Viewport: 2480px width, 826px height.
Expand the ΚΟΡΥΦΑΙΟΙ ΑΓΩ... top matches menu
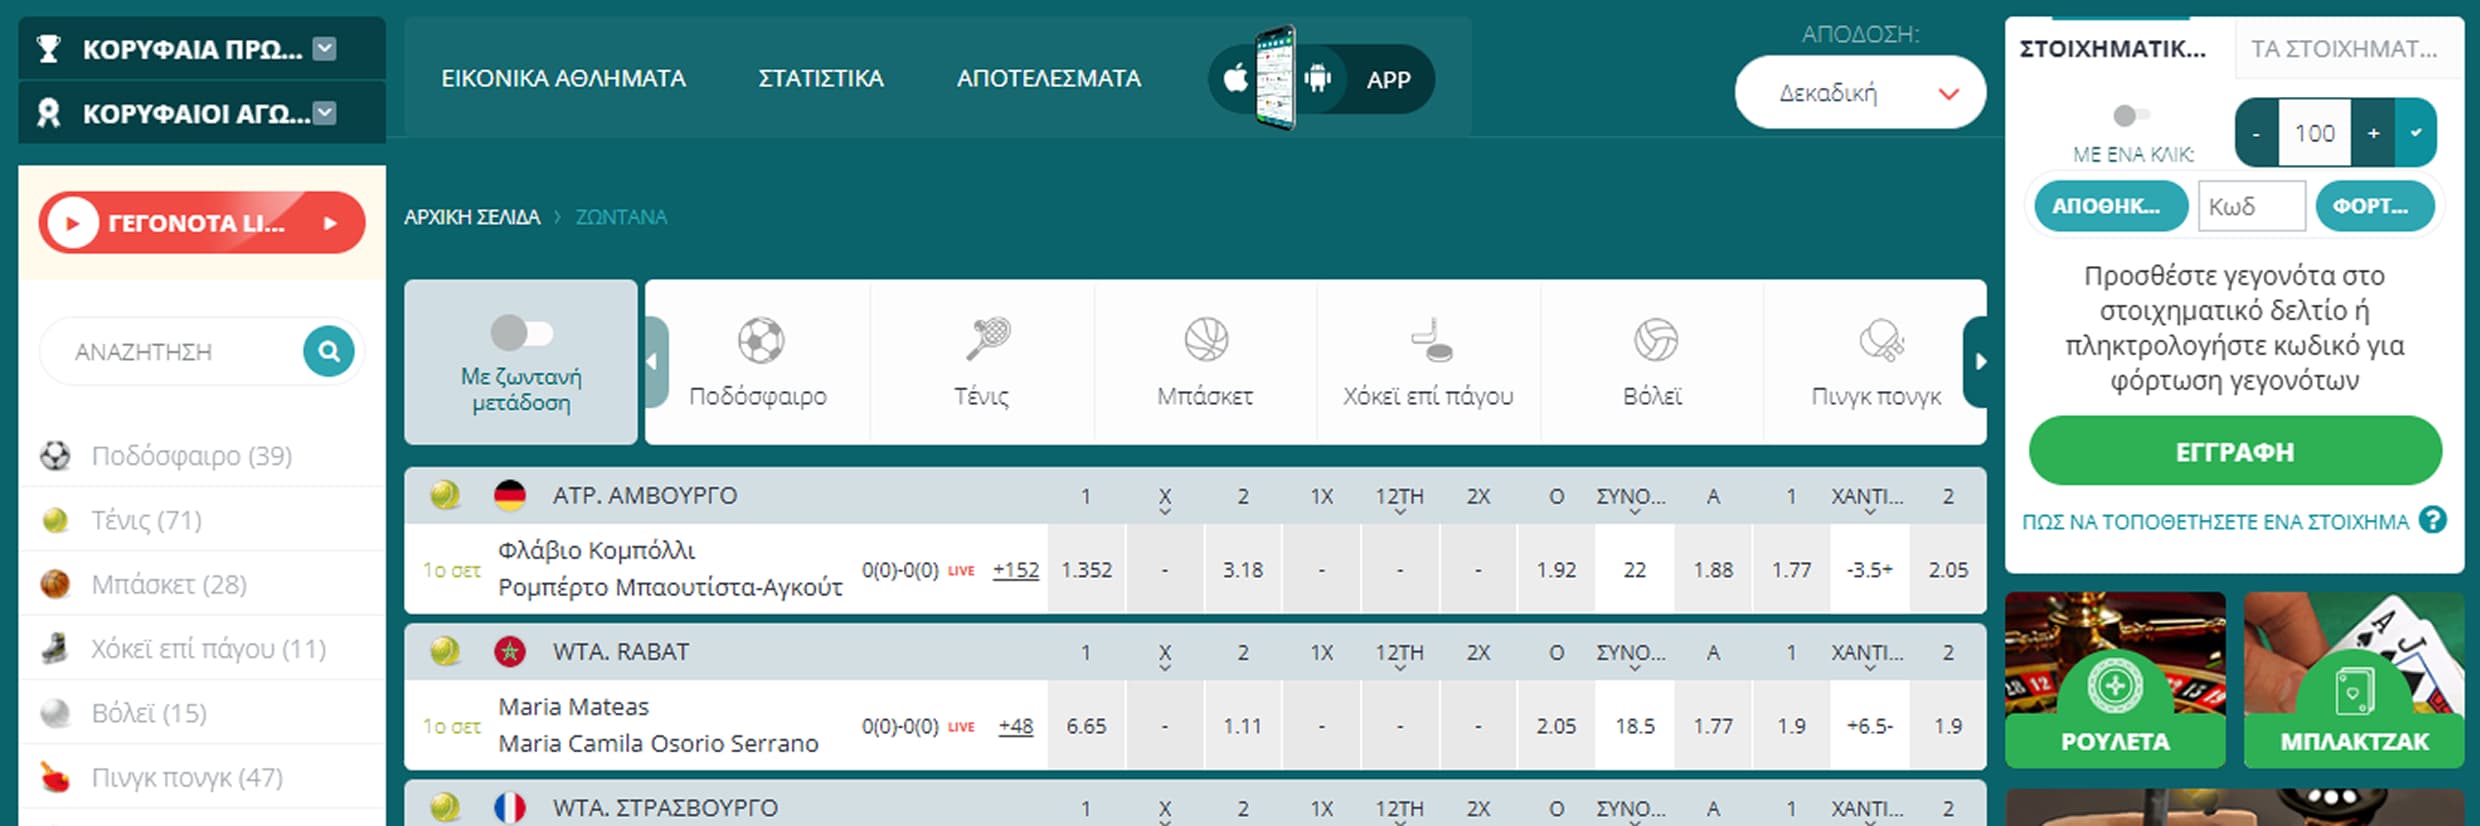[325, 113]
